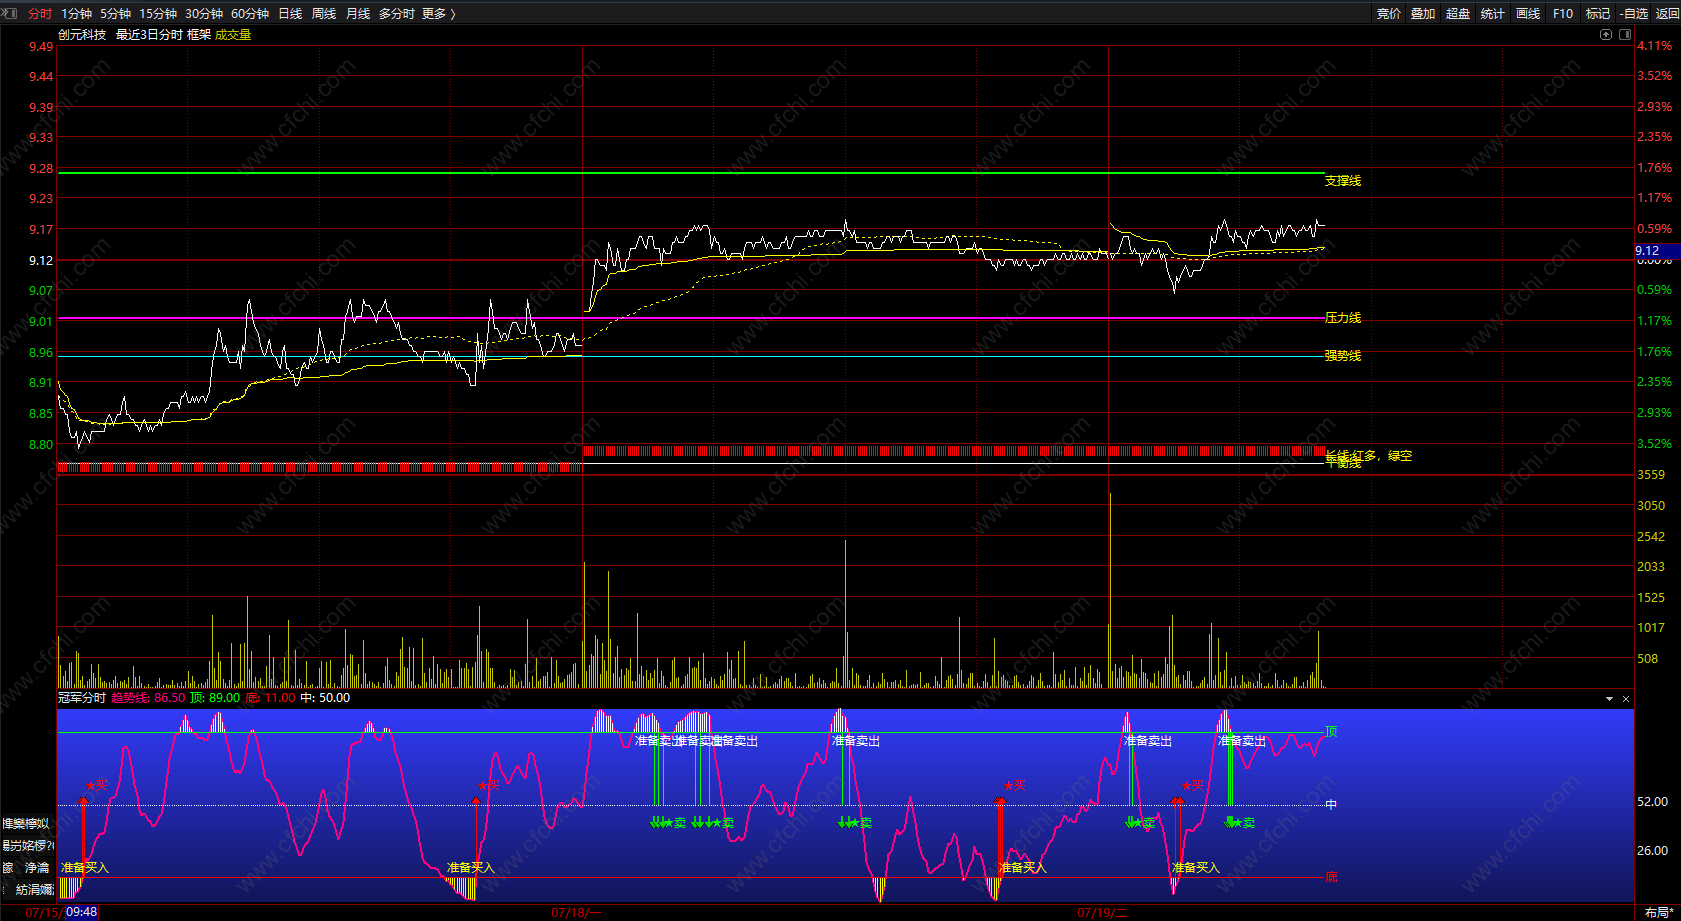The width and height of the screenshot is (1681, 921).
Task: Click the 压力线 resistance line label
Action: pos(1343,318)
